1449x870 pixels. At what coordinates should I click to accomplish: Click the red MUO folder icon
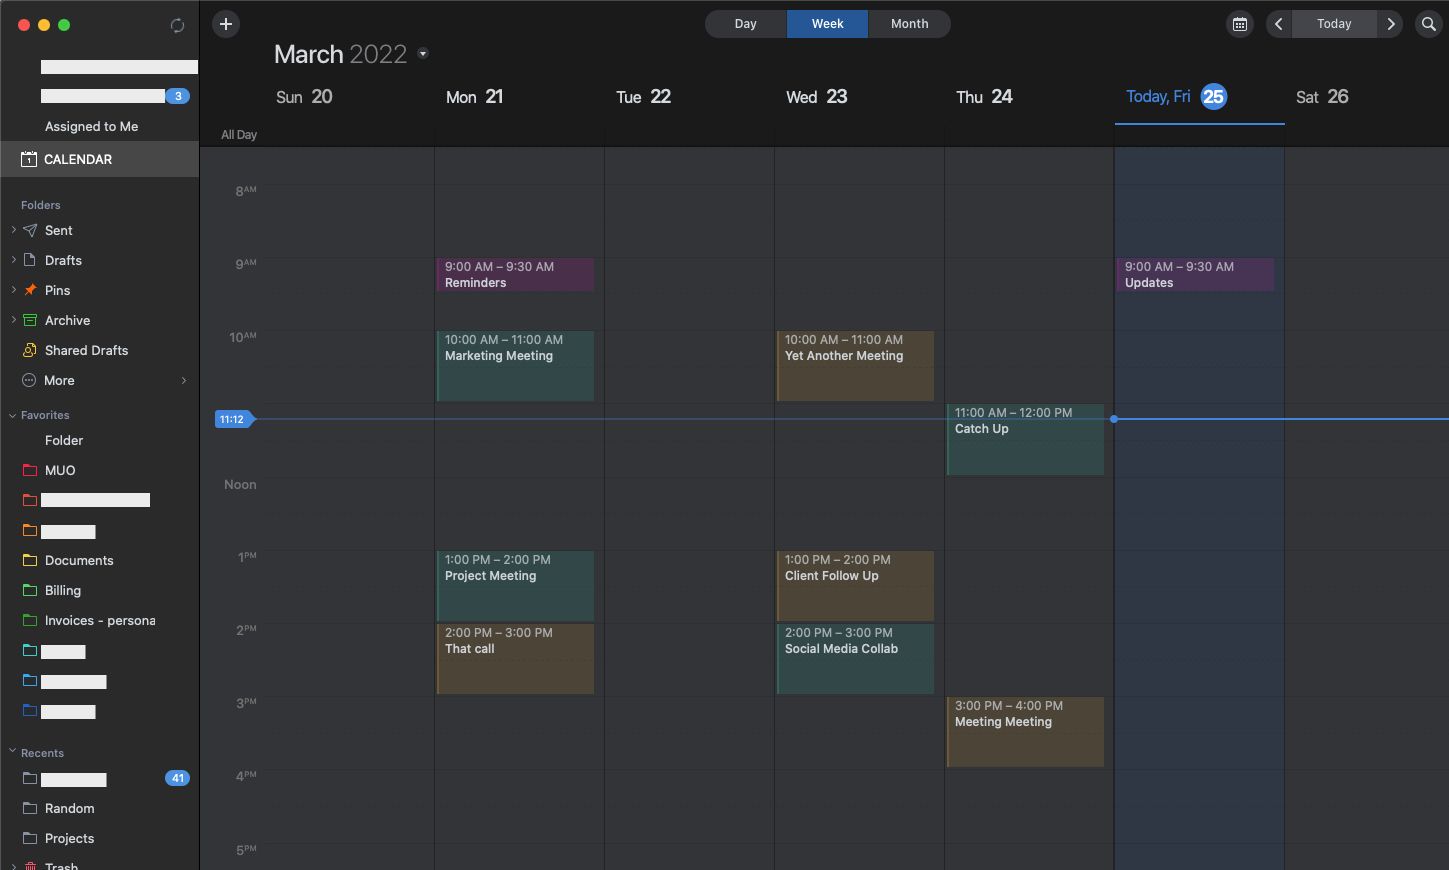[x=28, y=470]
